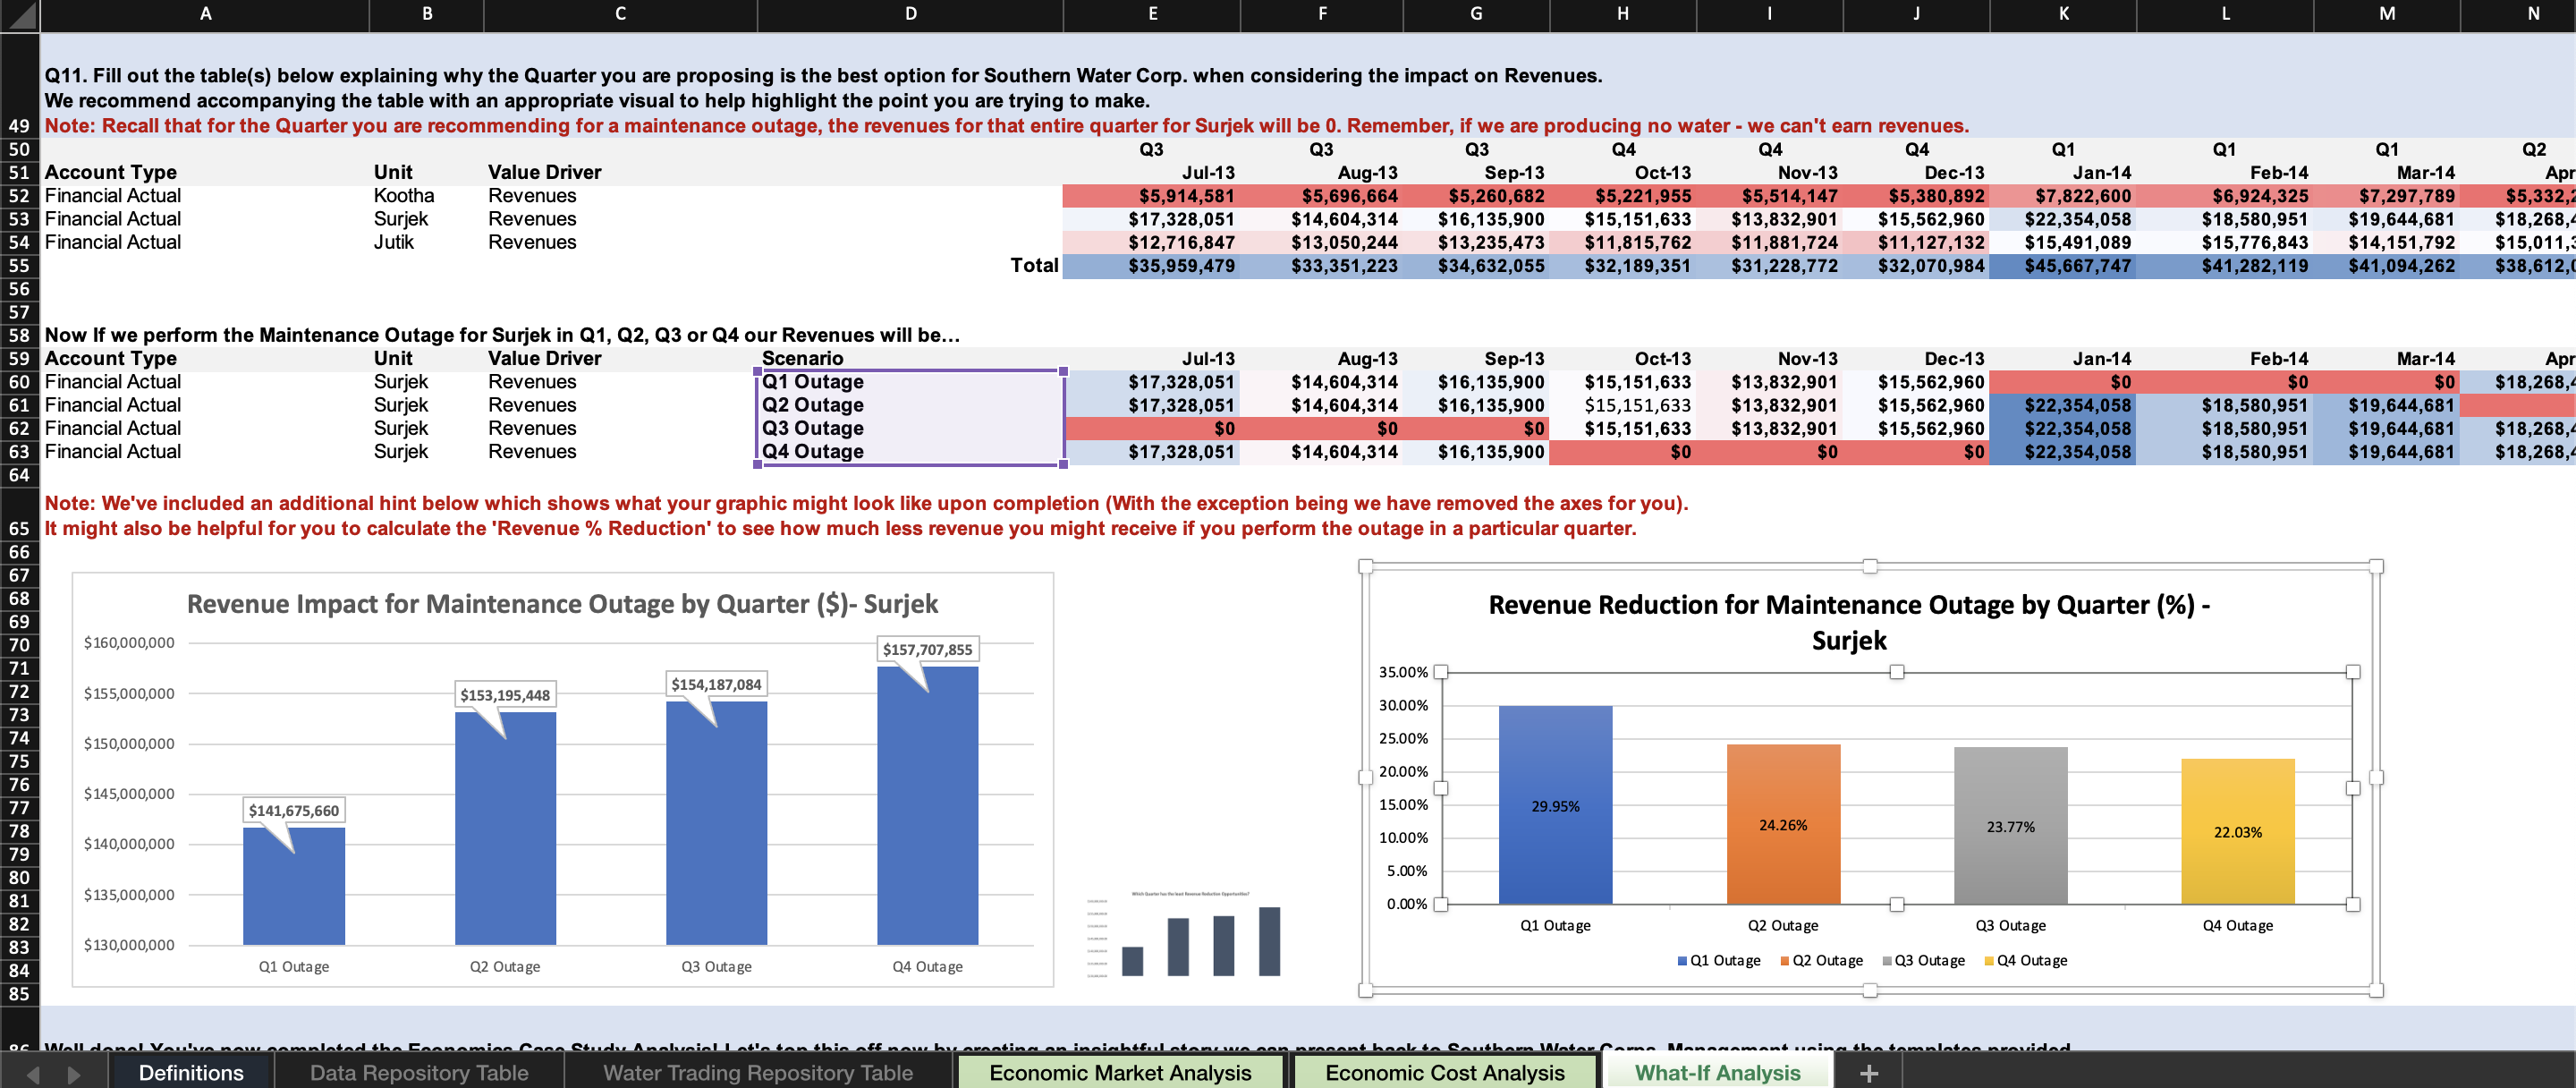Open the Data Repository Table sheet
The width and height of the screenshot is (2576, 1088).
pyautogui.click(x=419, y=1073)
